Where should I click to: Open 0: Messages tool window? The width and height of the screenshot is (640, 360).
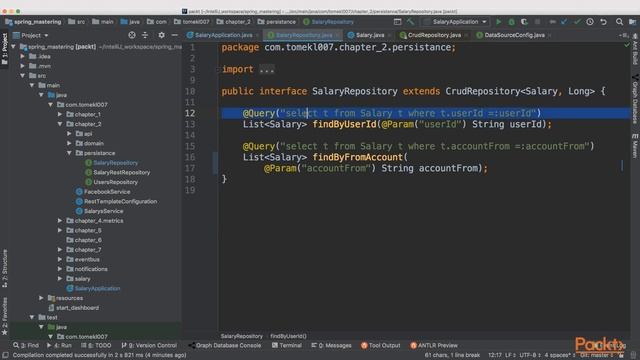331,345
